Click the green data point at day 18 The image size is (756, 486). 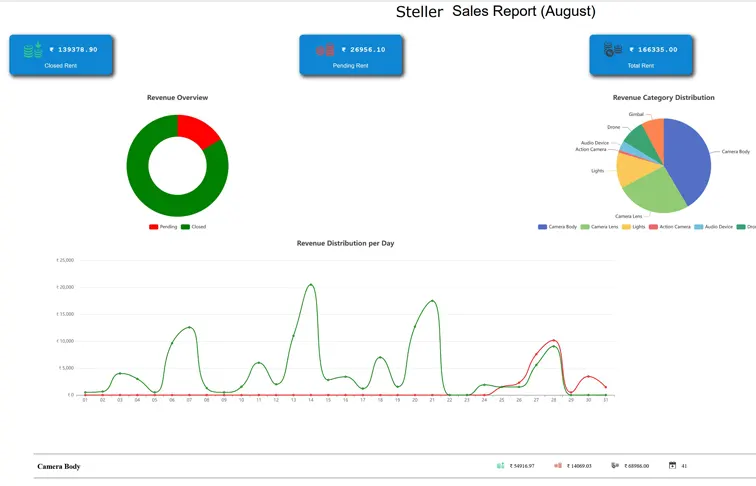point(380,357)
